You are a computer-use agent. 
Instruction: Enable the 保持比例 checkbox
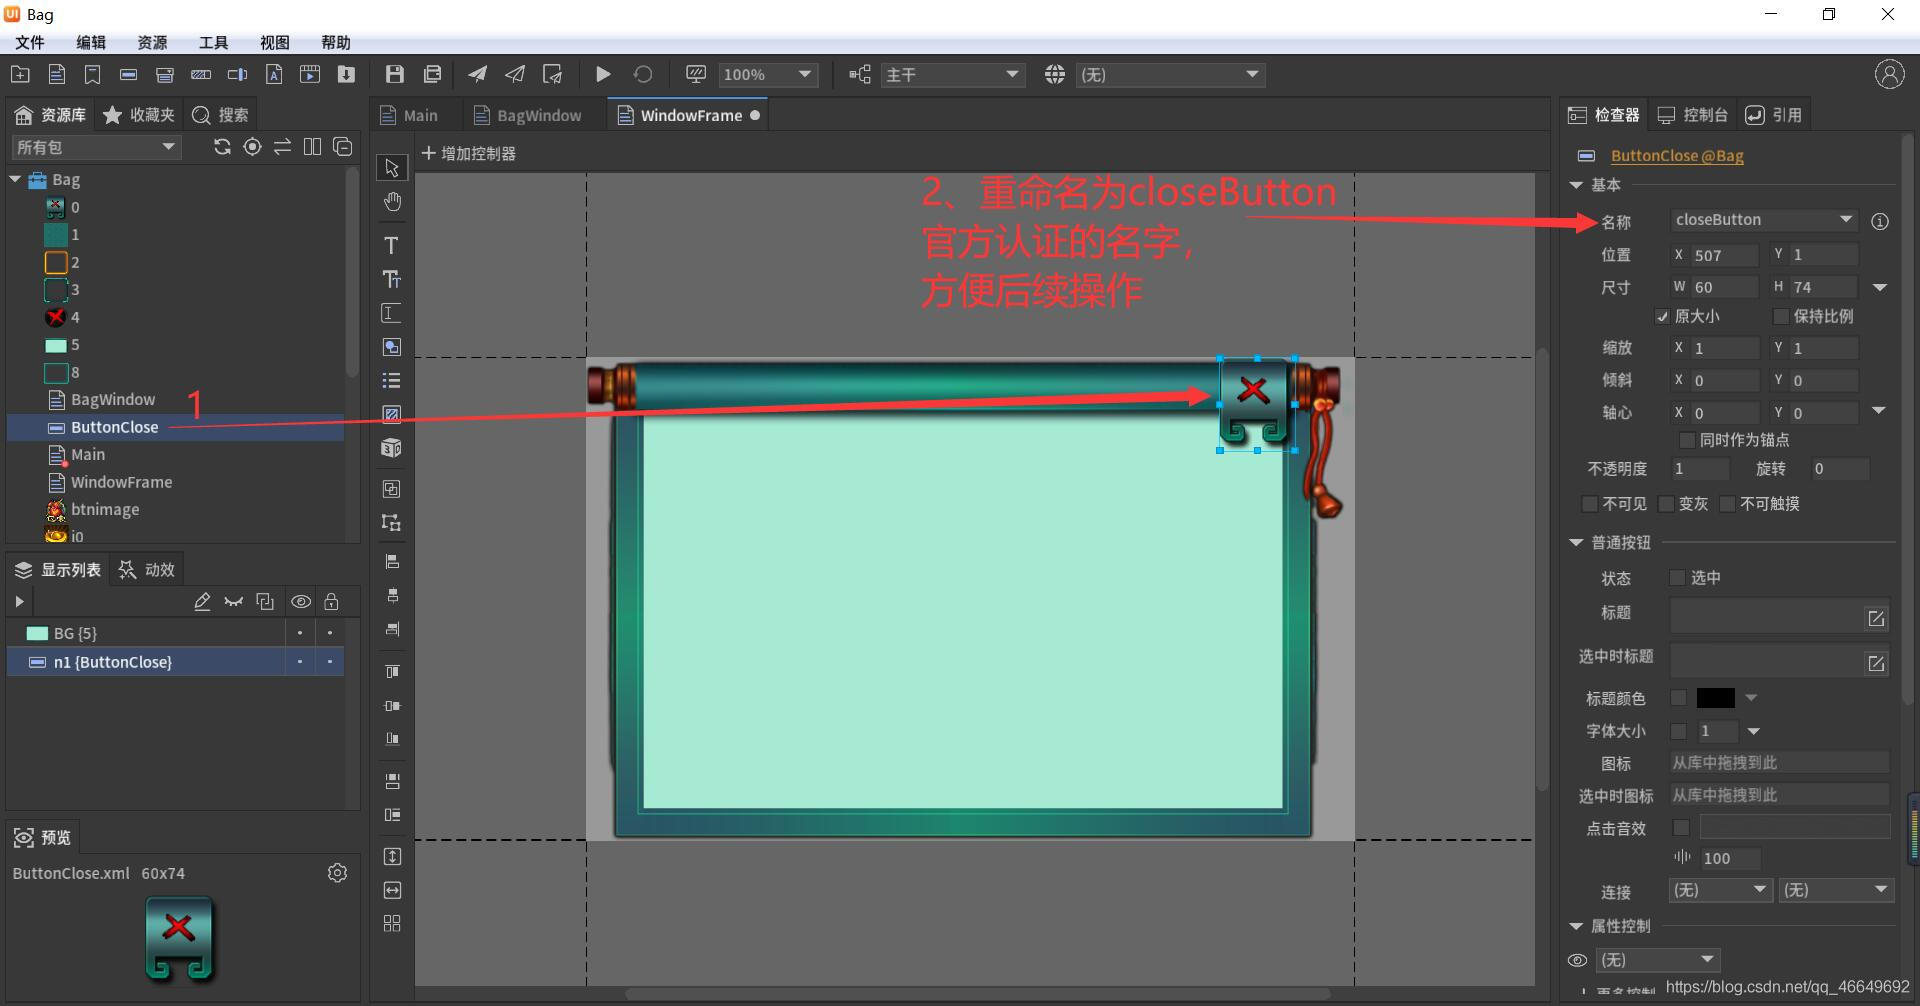(x=1780, y=317)
